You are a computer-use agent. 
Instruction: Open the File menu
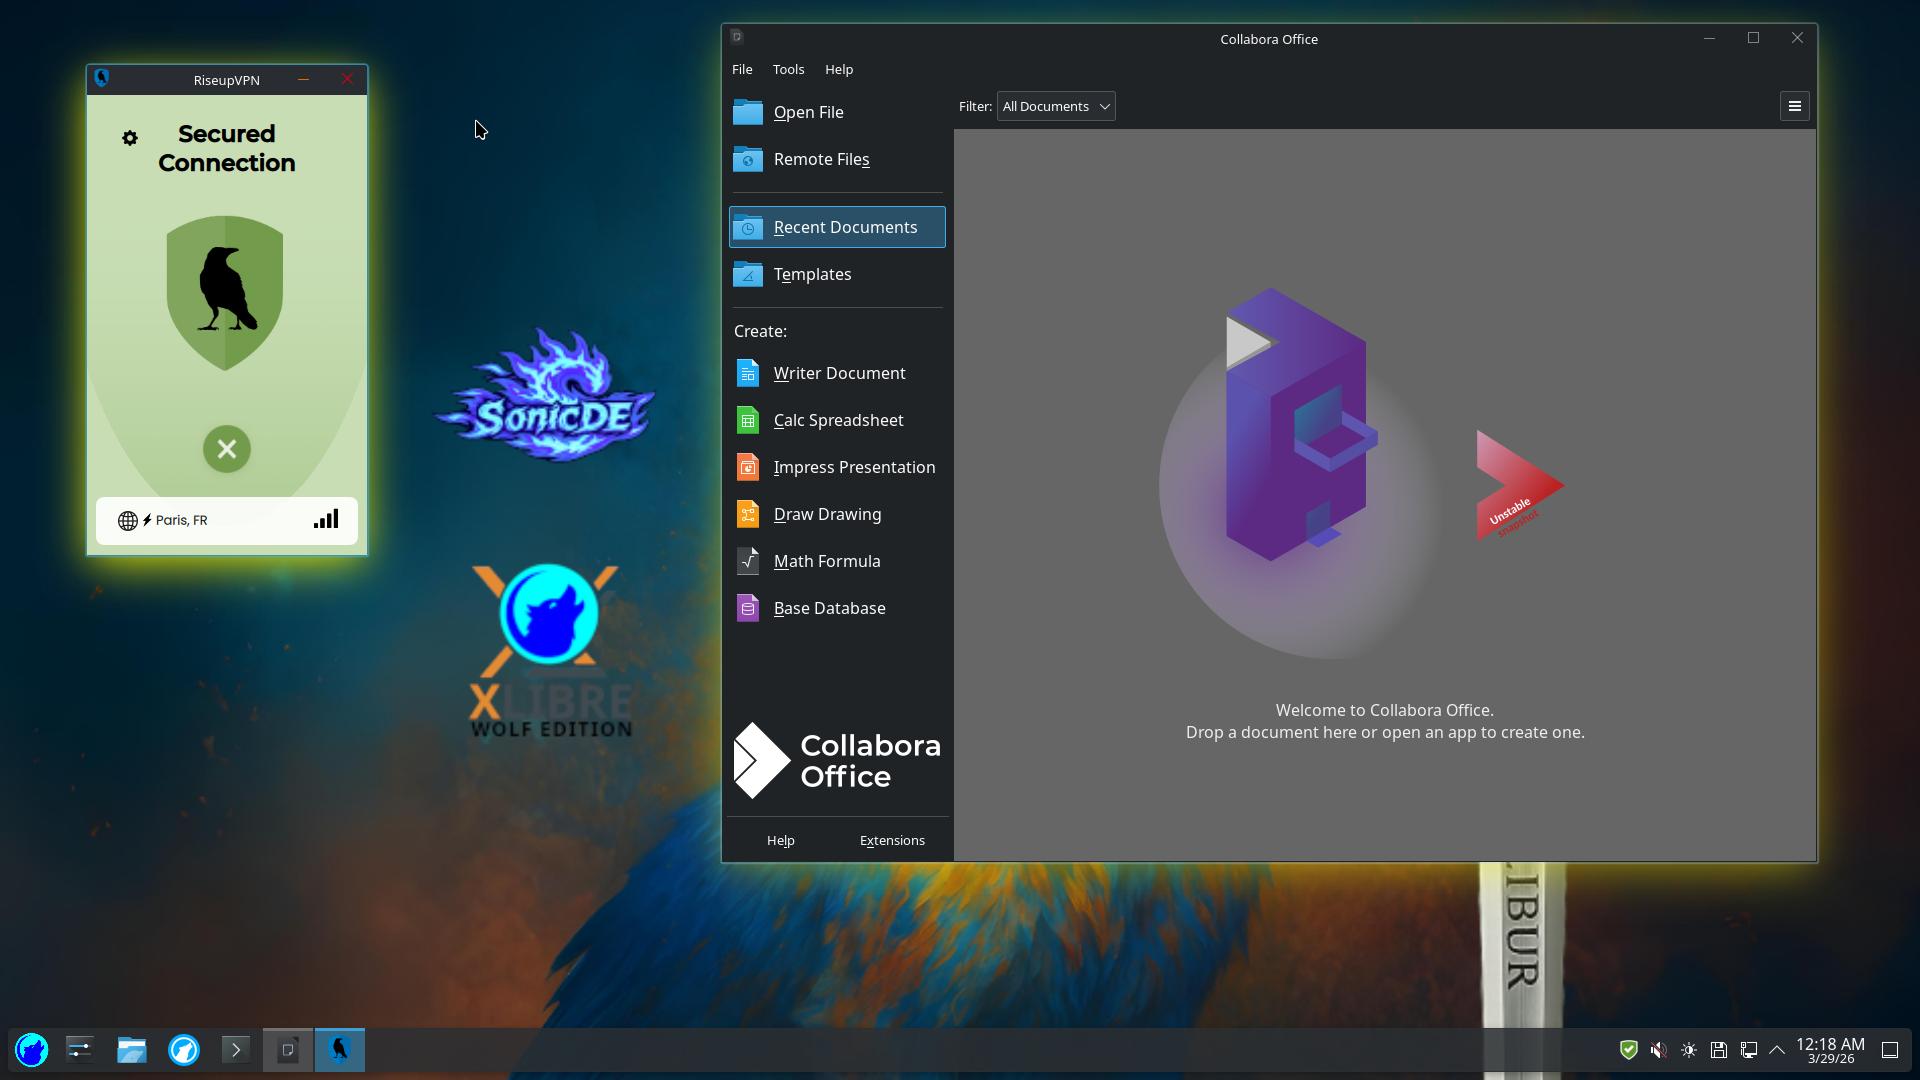point(742,69)
